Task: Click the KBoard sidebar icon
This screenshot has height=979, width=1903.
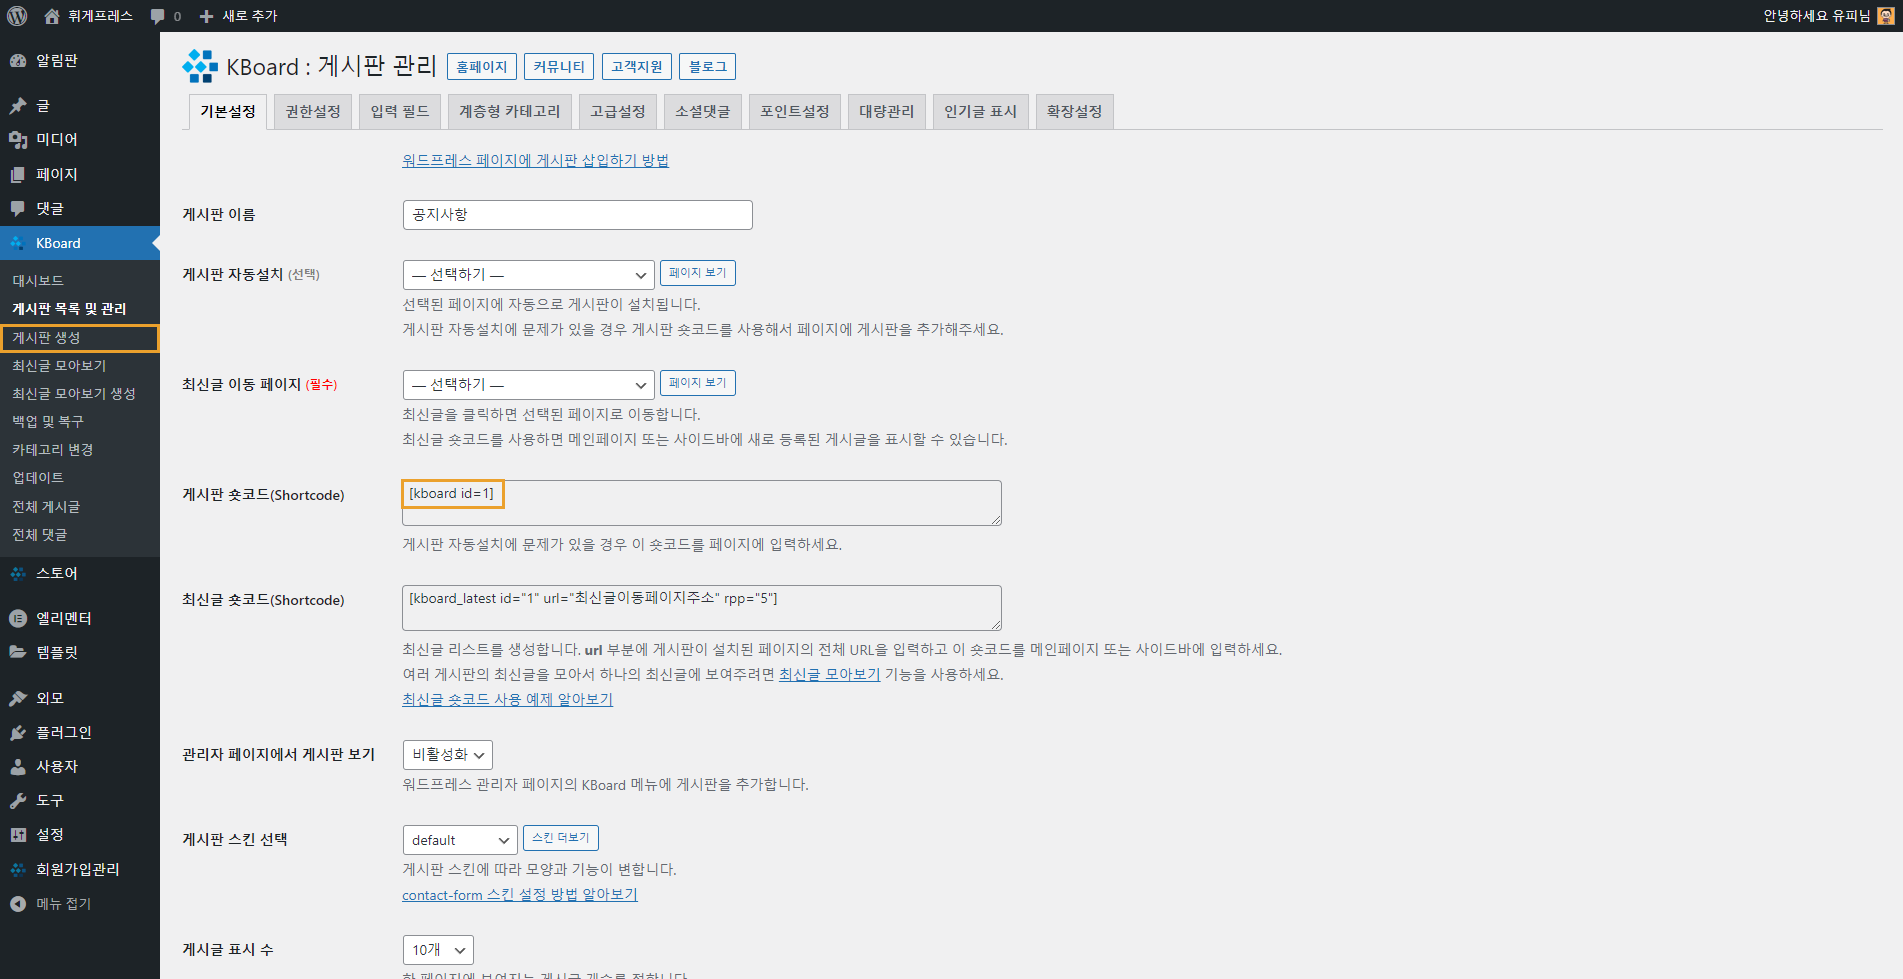Action: pyautogui.click(x=18, y=243)
